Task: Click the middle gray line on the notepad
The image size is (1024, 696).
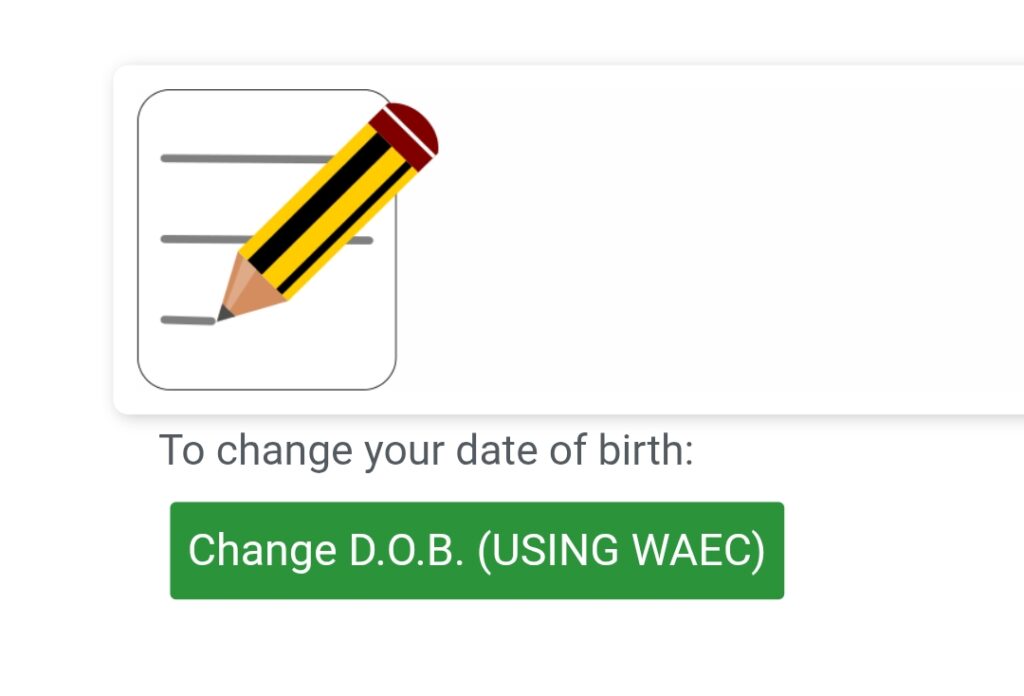Action: 200,239
